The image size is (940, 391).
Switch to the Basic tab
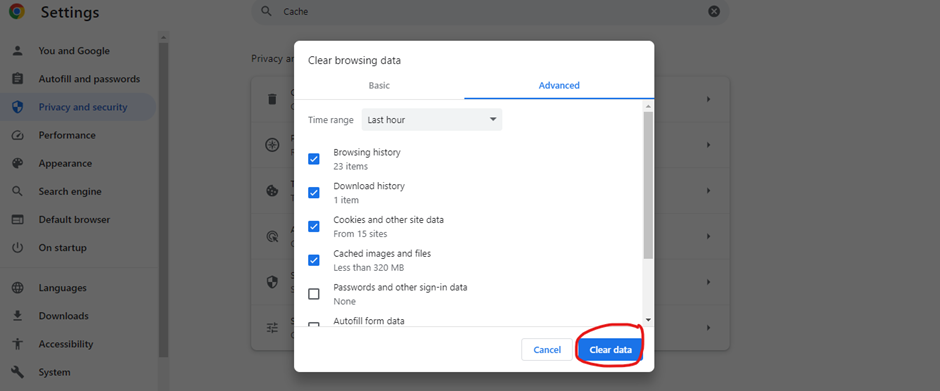tap(379, 86)
